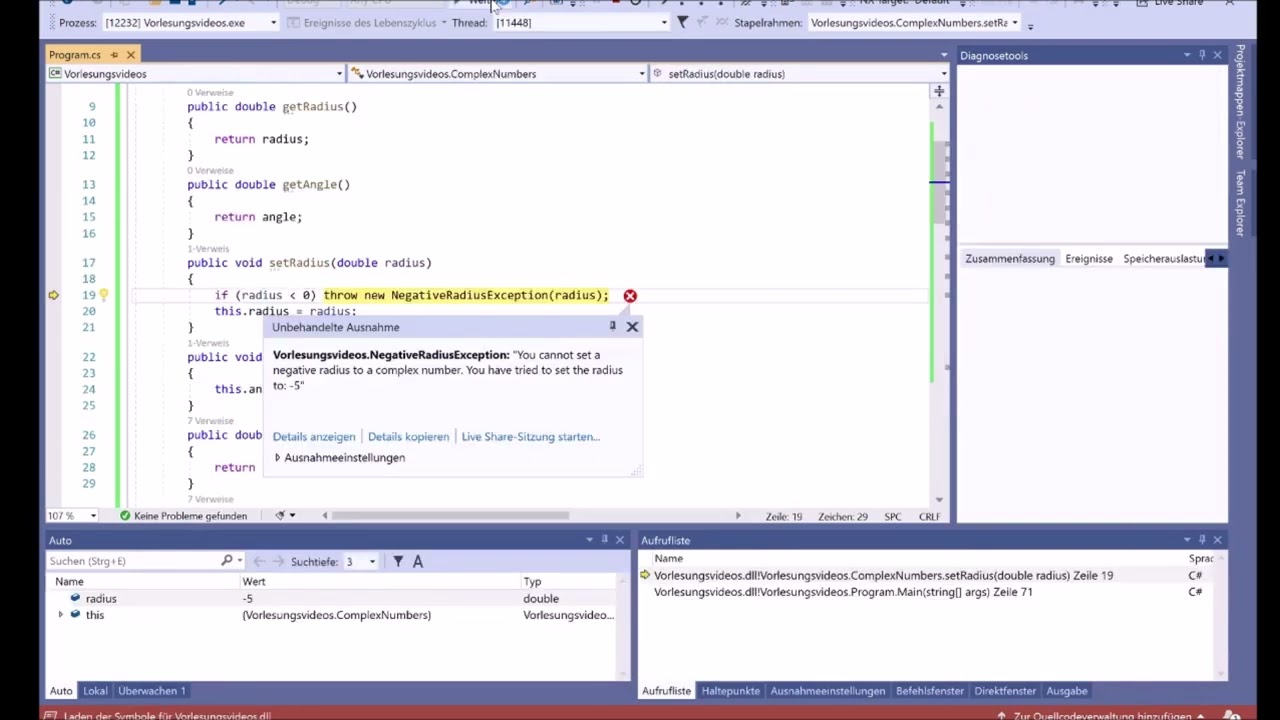The height and width of the screenshot is (720, 1280).
Task: Click the split editor icon above the code scrollbar
Action: click(x=939, y=92)
